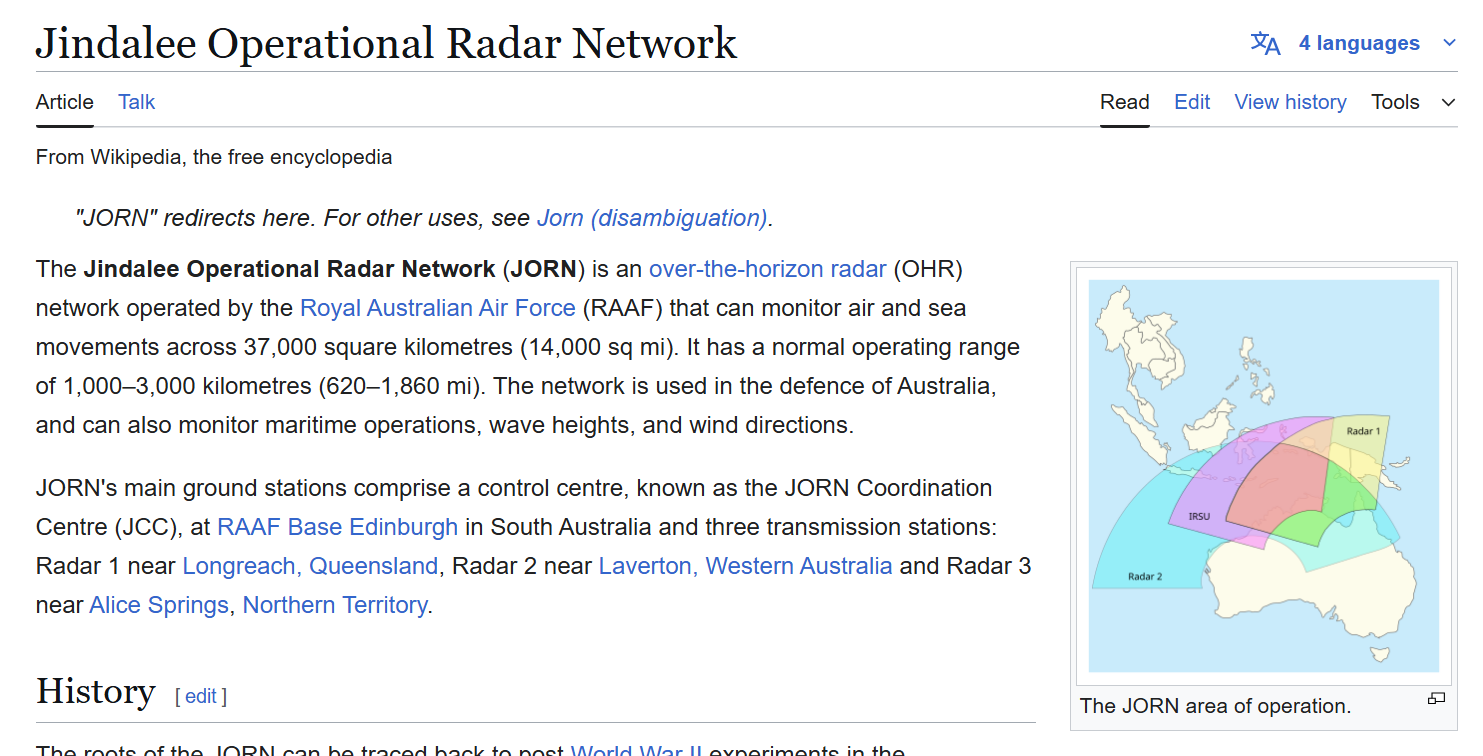The height and width of the screenshot is (756, 1483).
Task: Open the Edit tab
Action: tap(1192, 102)
